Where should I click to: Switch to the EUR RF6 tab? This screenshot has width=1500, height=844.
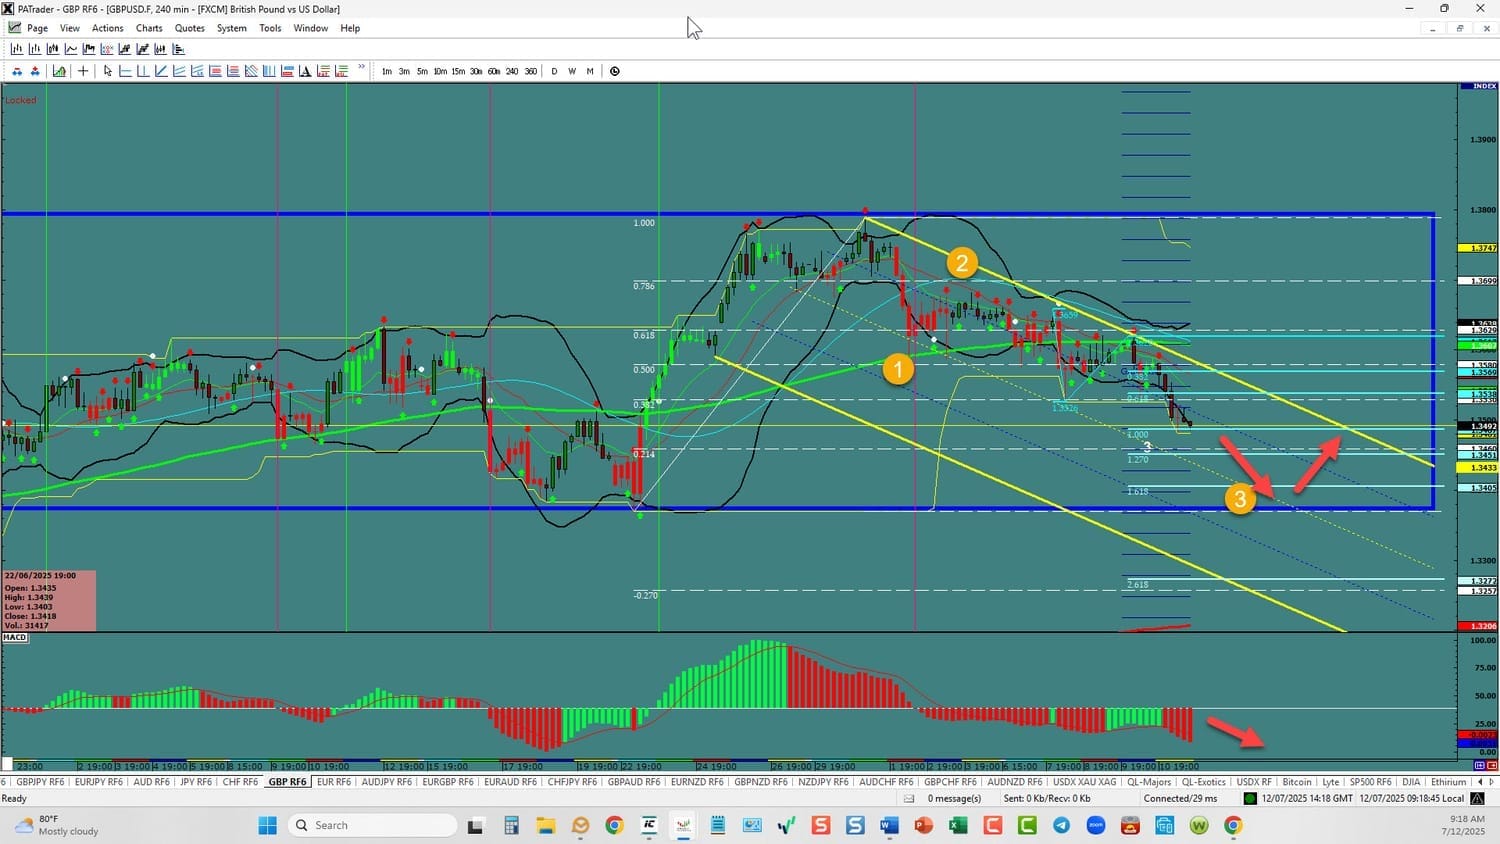[334, 782]
